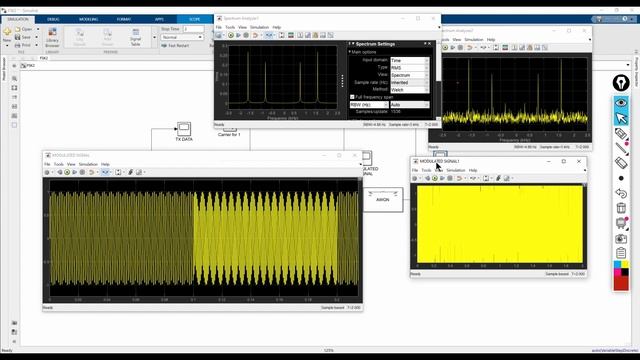This screenshot has height=360, width=640.
Task: Click Run button in Spectrum Analyzer2 toolbar
Action: coord(445,48)
